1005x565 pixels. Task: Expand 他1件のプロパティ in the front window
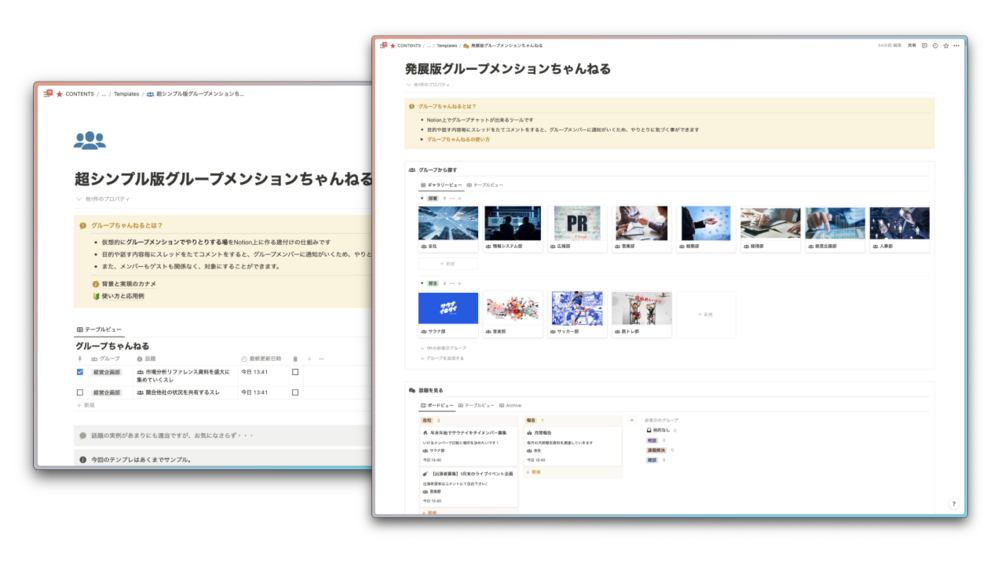pyautogui.click(x=428, y=85)
